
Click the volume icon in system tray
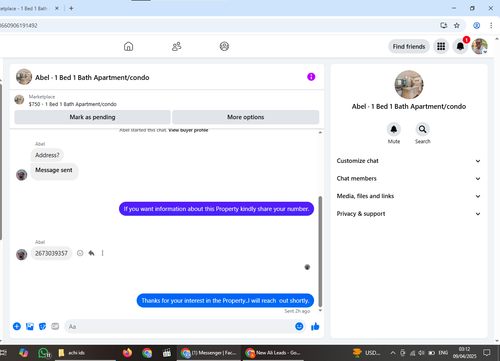click(422, 353)
